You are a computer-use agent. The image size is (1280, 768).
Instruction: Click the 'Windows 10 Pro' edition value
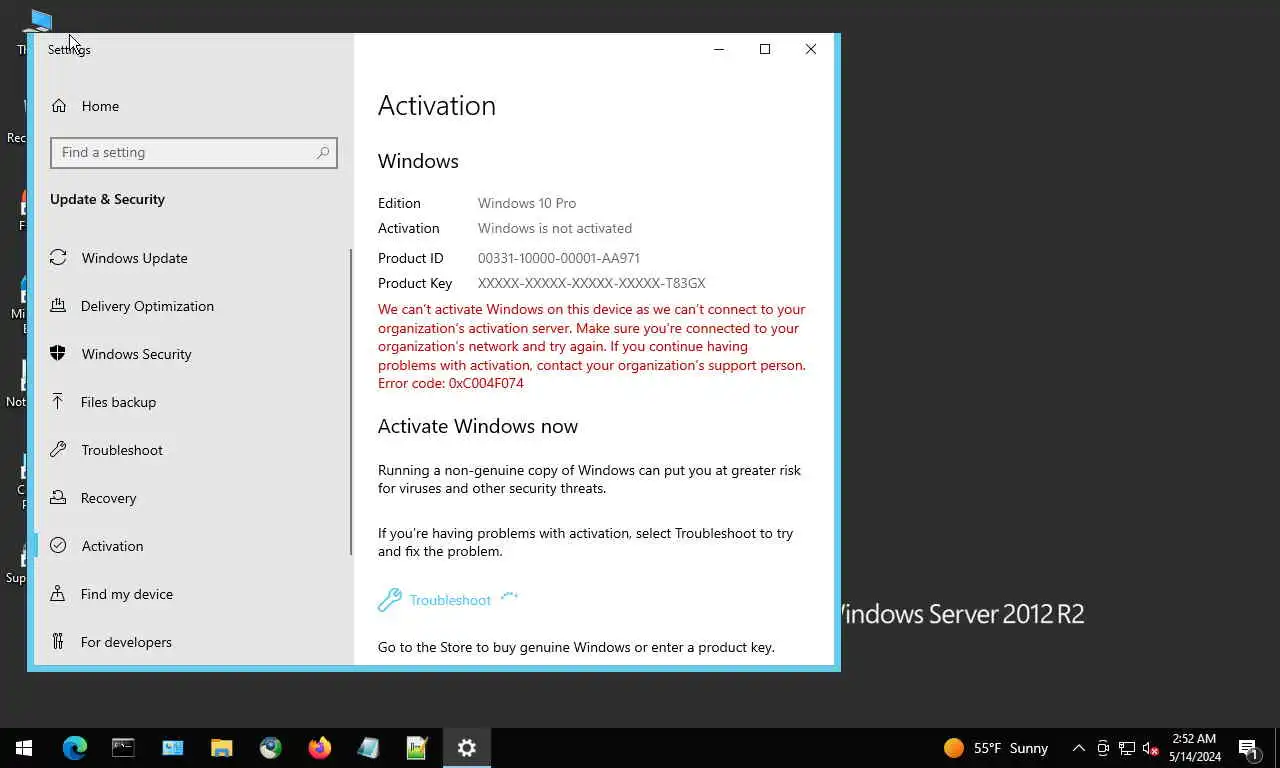tap(527, 203)
